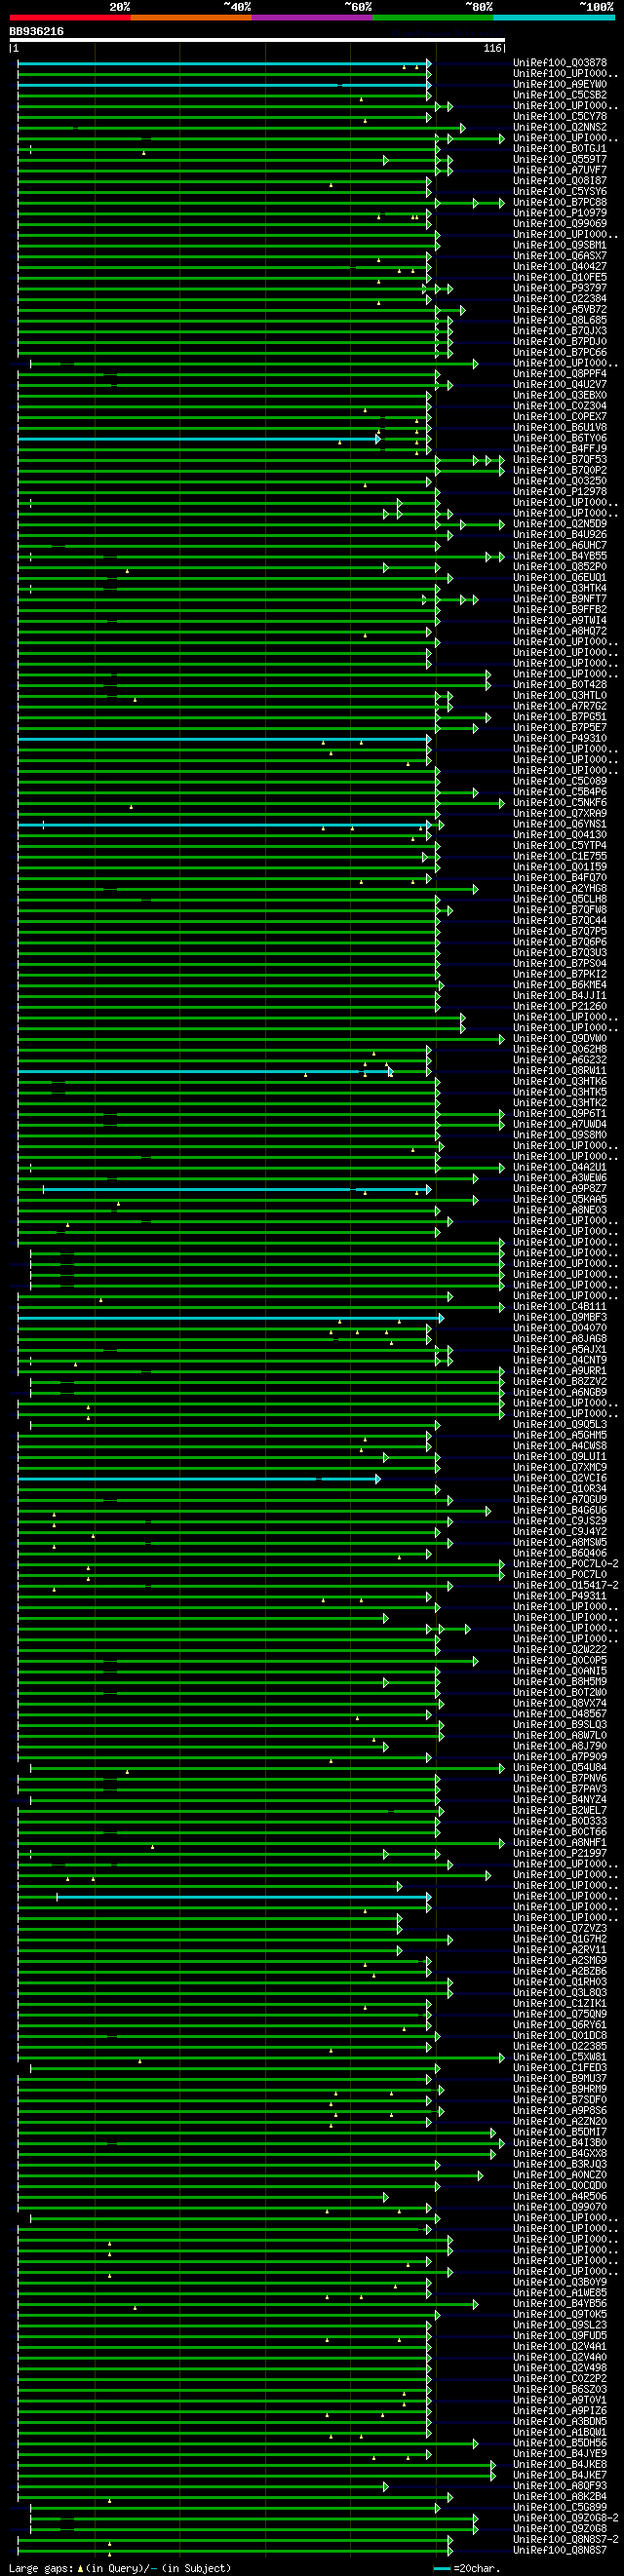Click the purple ~60% identity color segment
The width and height of the screenshot is (624, 2576).
312,17
